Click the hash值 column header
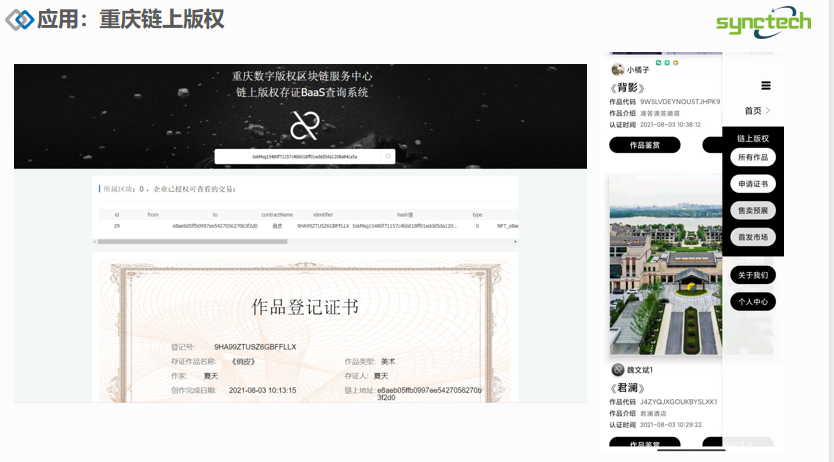The height and width of the screenshot is (462, 834). 405,215
